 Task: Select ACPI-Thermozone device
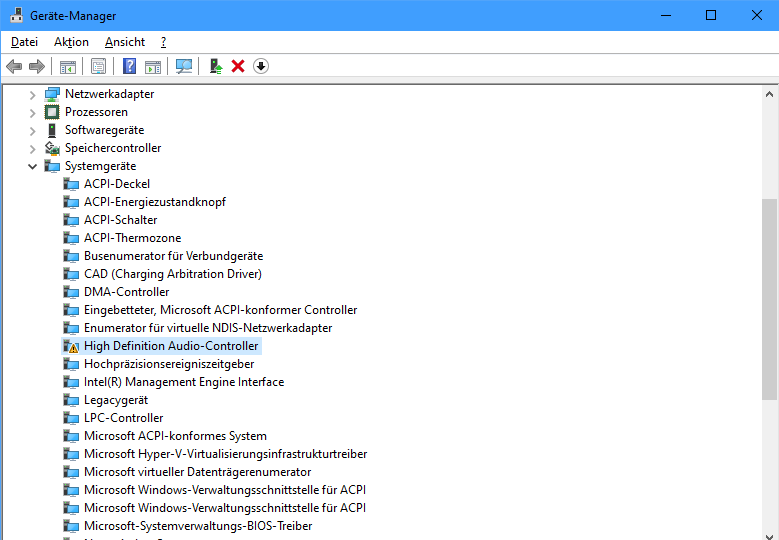[132, 238]
